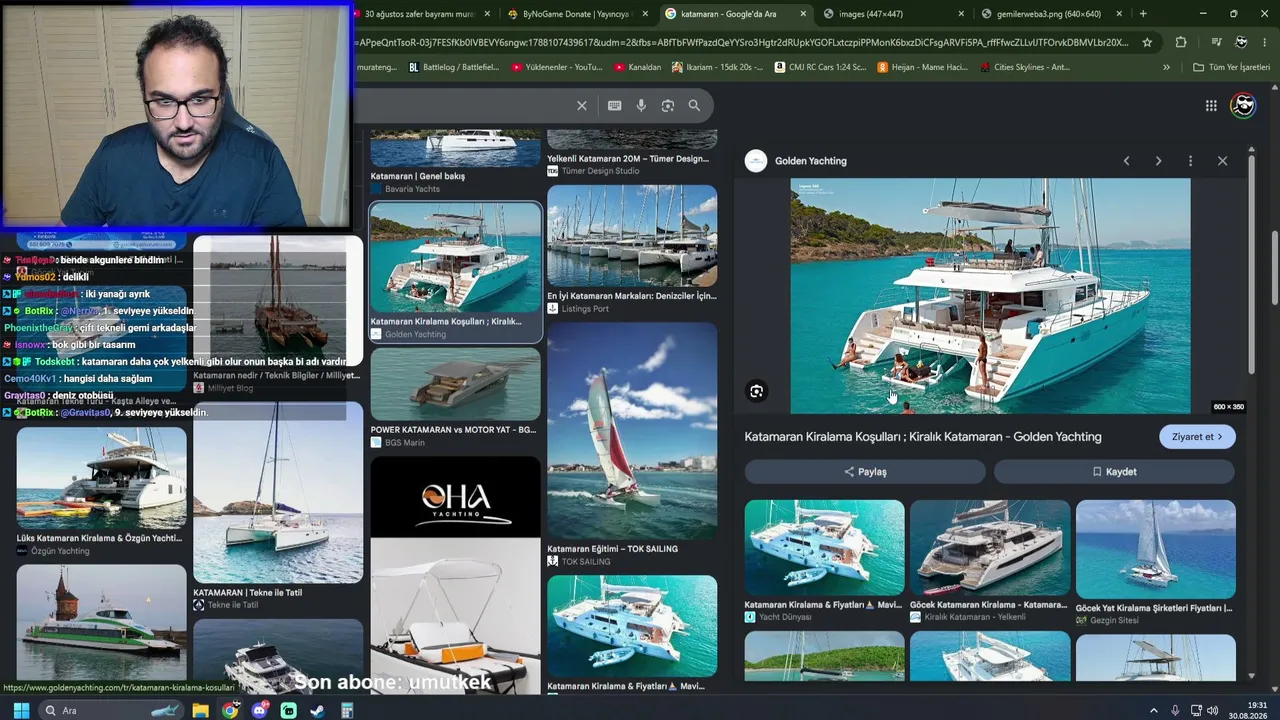The height and width of the screenshot is (720, 1280).
Task: Open the Google account profile picture
Action: (1243, 105)
